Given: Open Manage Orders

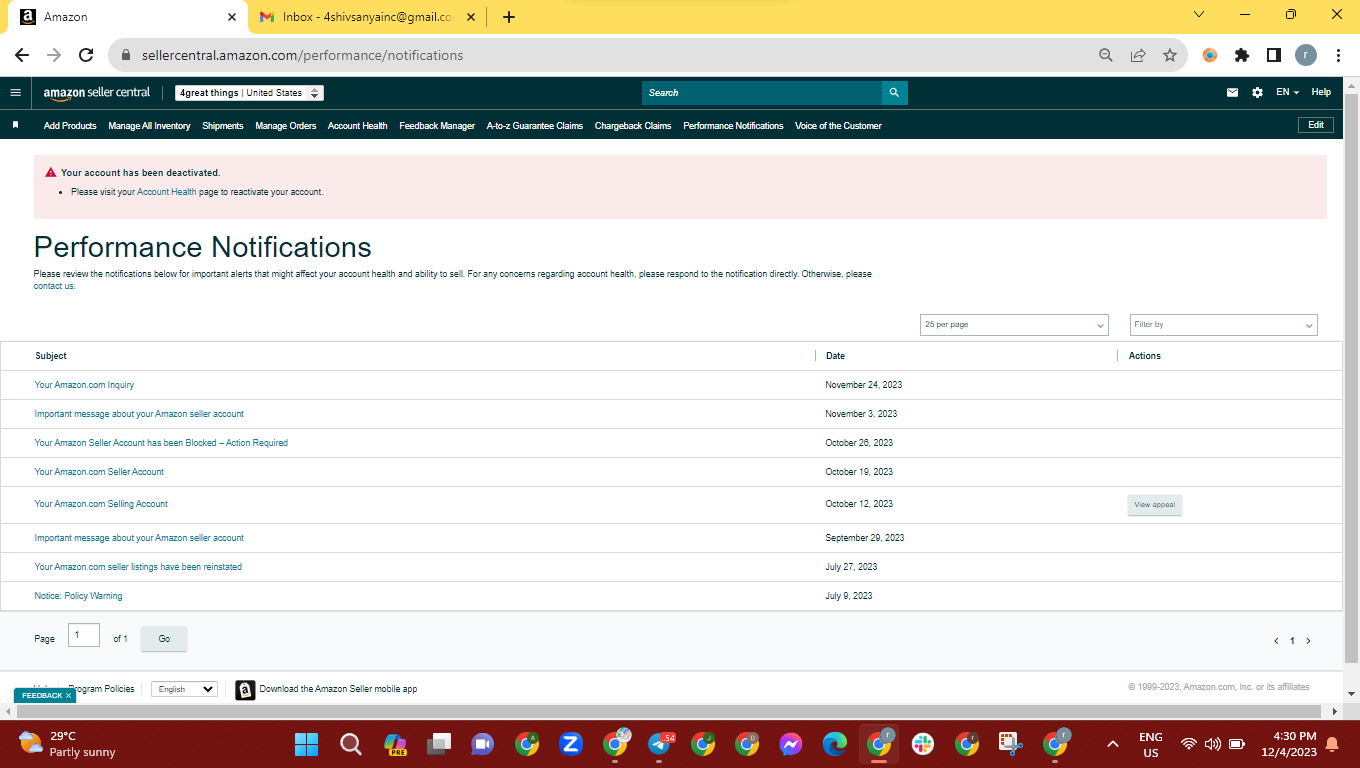Looking at the screenshot, I should pyautogui.click(x=286, y=126).
